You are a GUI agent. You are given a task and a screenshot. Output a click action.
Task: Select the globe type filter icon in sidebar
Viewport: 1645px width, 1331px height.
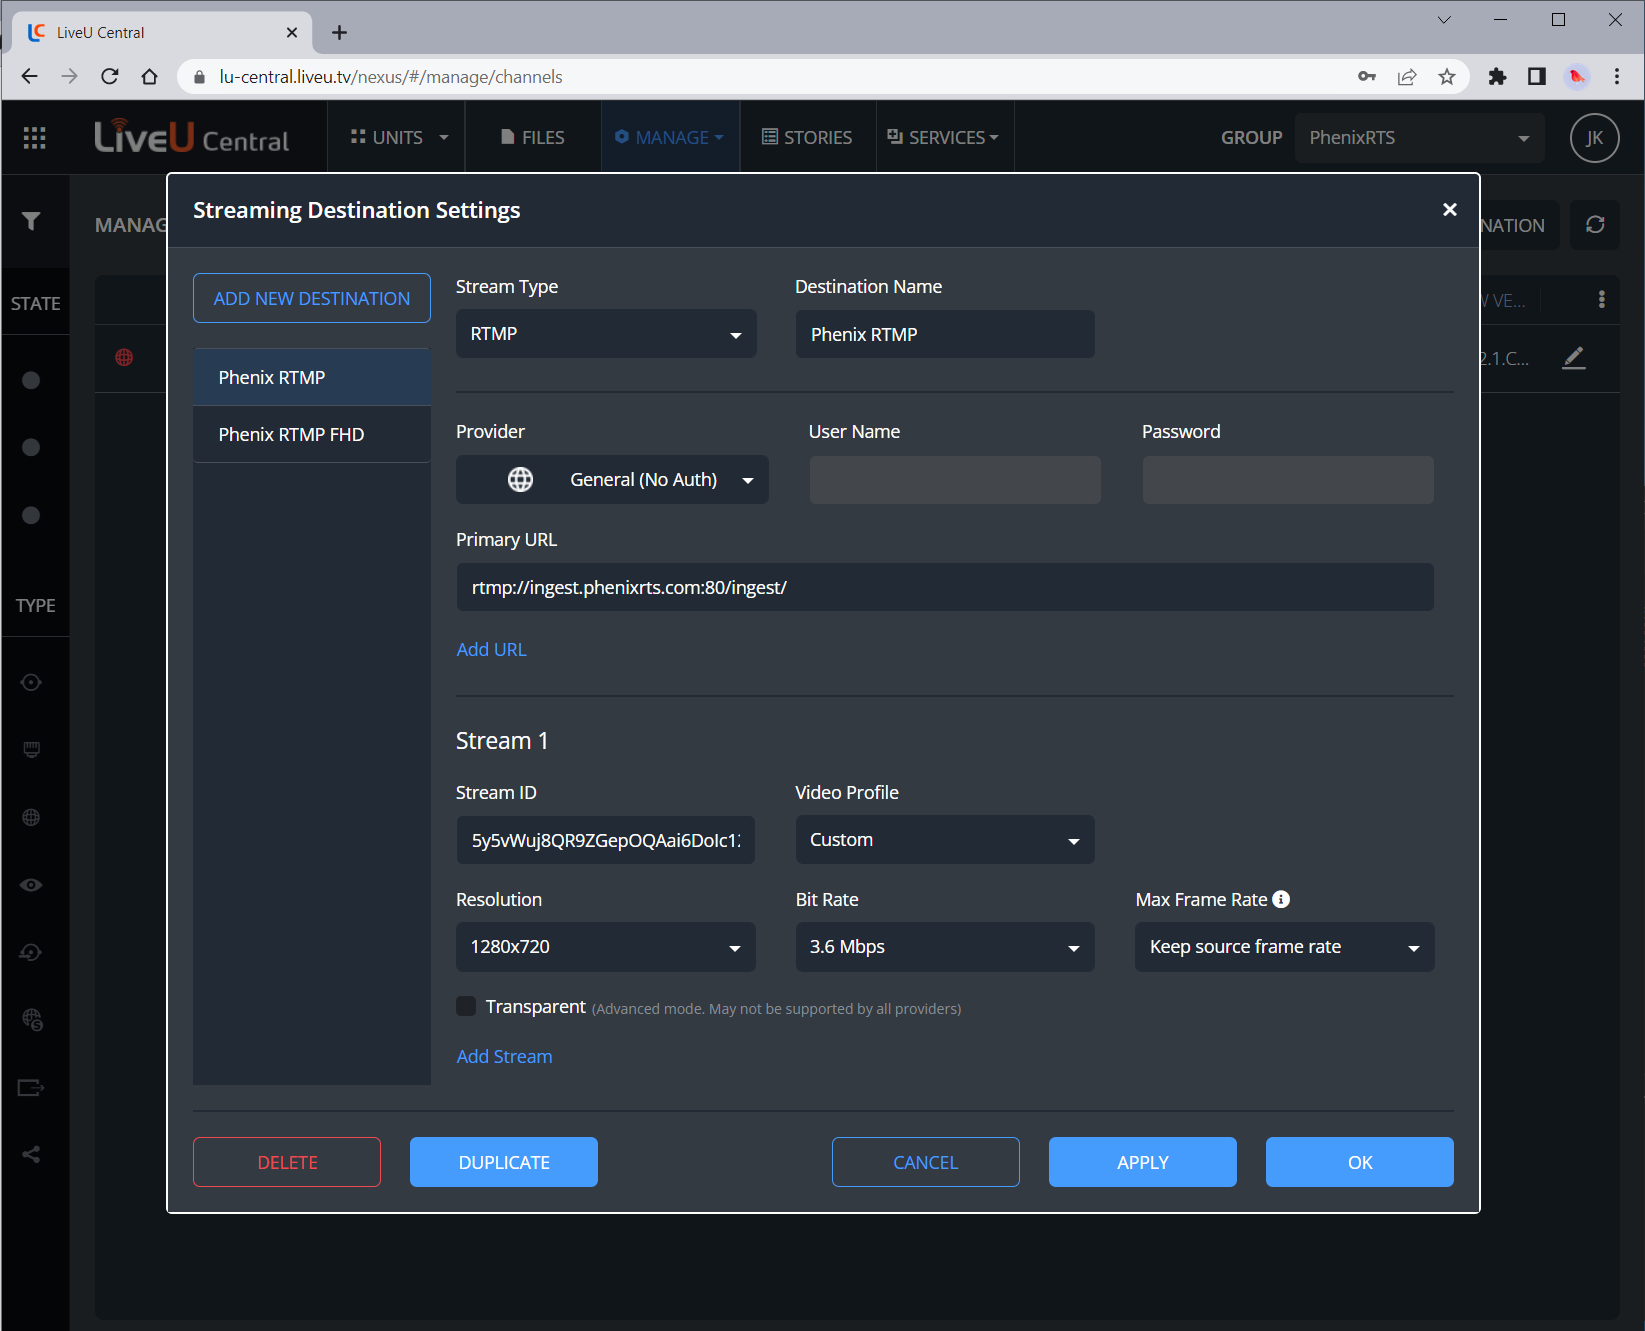click(x=31, y=817)
